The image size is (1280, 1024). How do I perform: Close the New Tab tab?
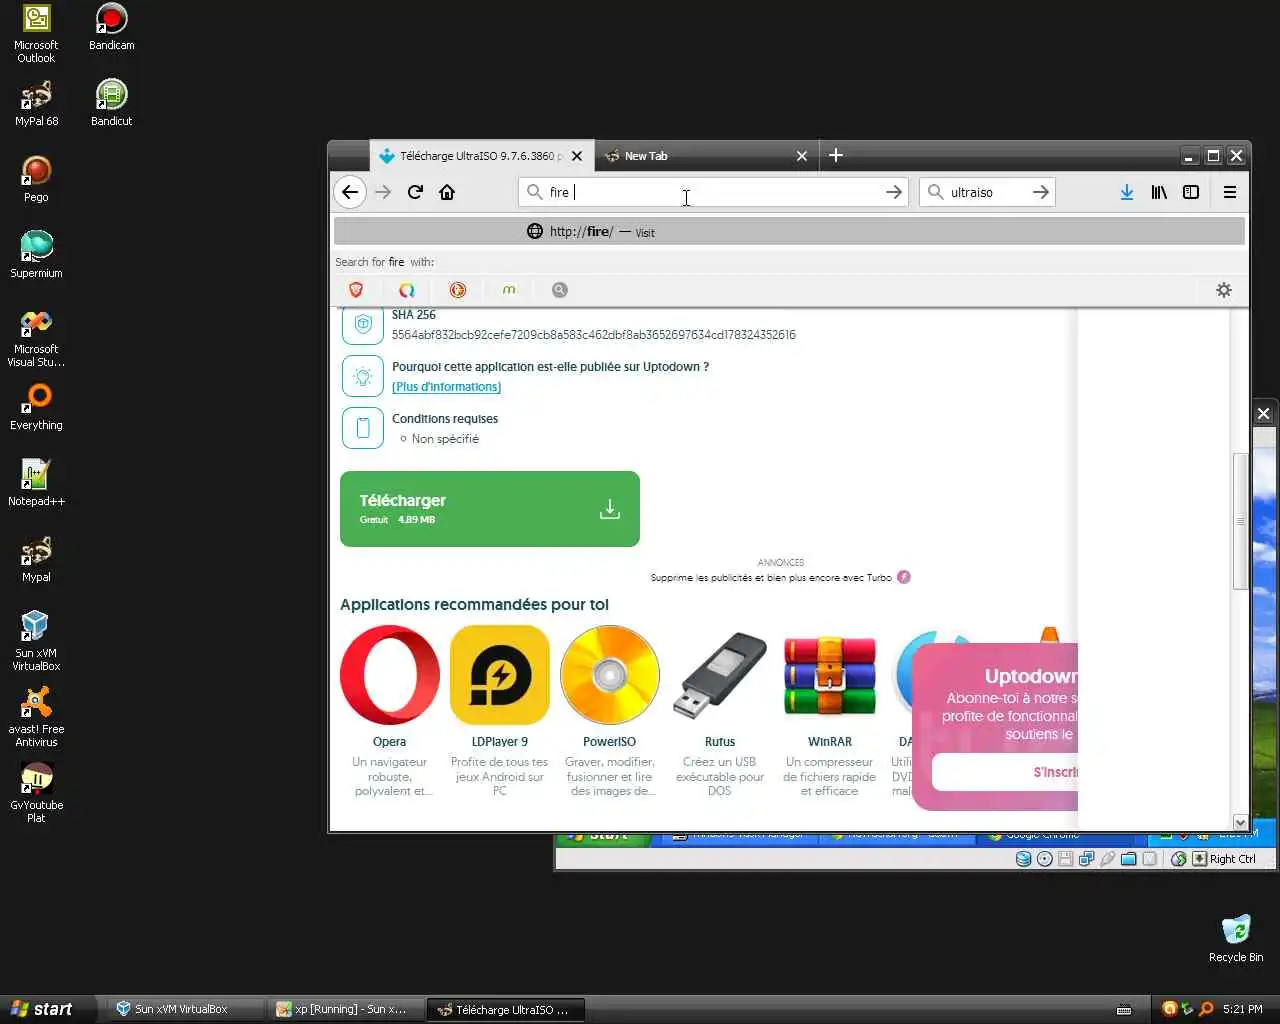(802, 156)
